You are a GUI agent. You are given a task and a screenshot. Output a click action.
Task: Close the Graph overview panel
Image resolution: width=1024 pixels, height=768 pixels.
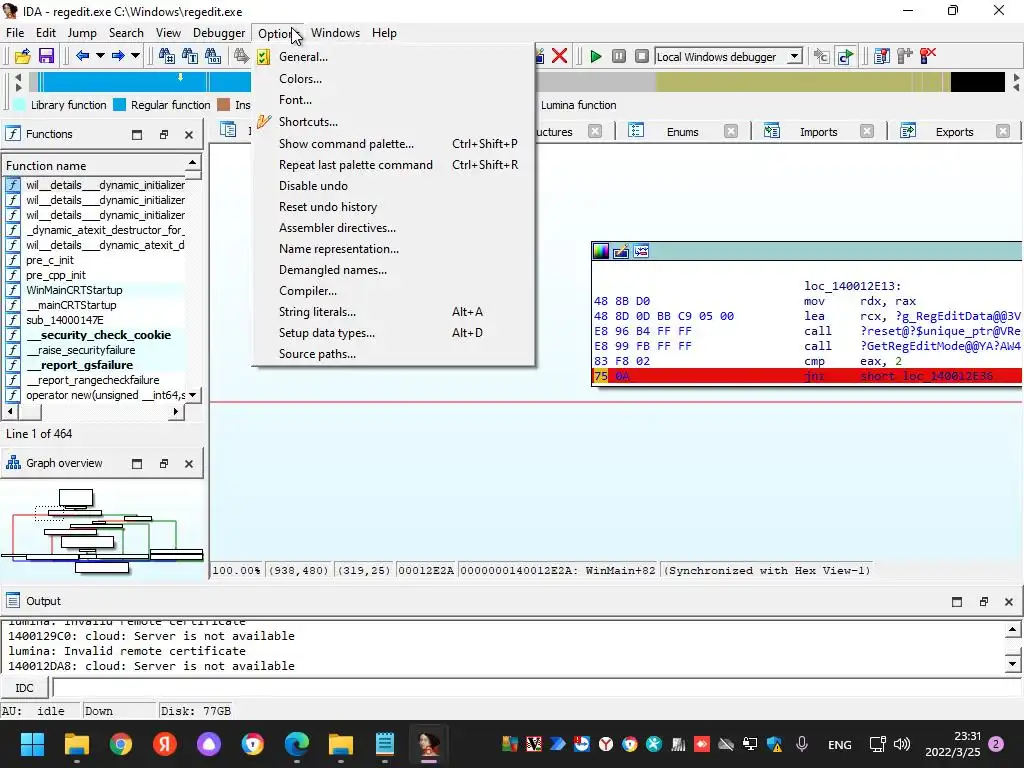tap(189, 464)
